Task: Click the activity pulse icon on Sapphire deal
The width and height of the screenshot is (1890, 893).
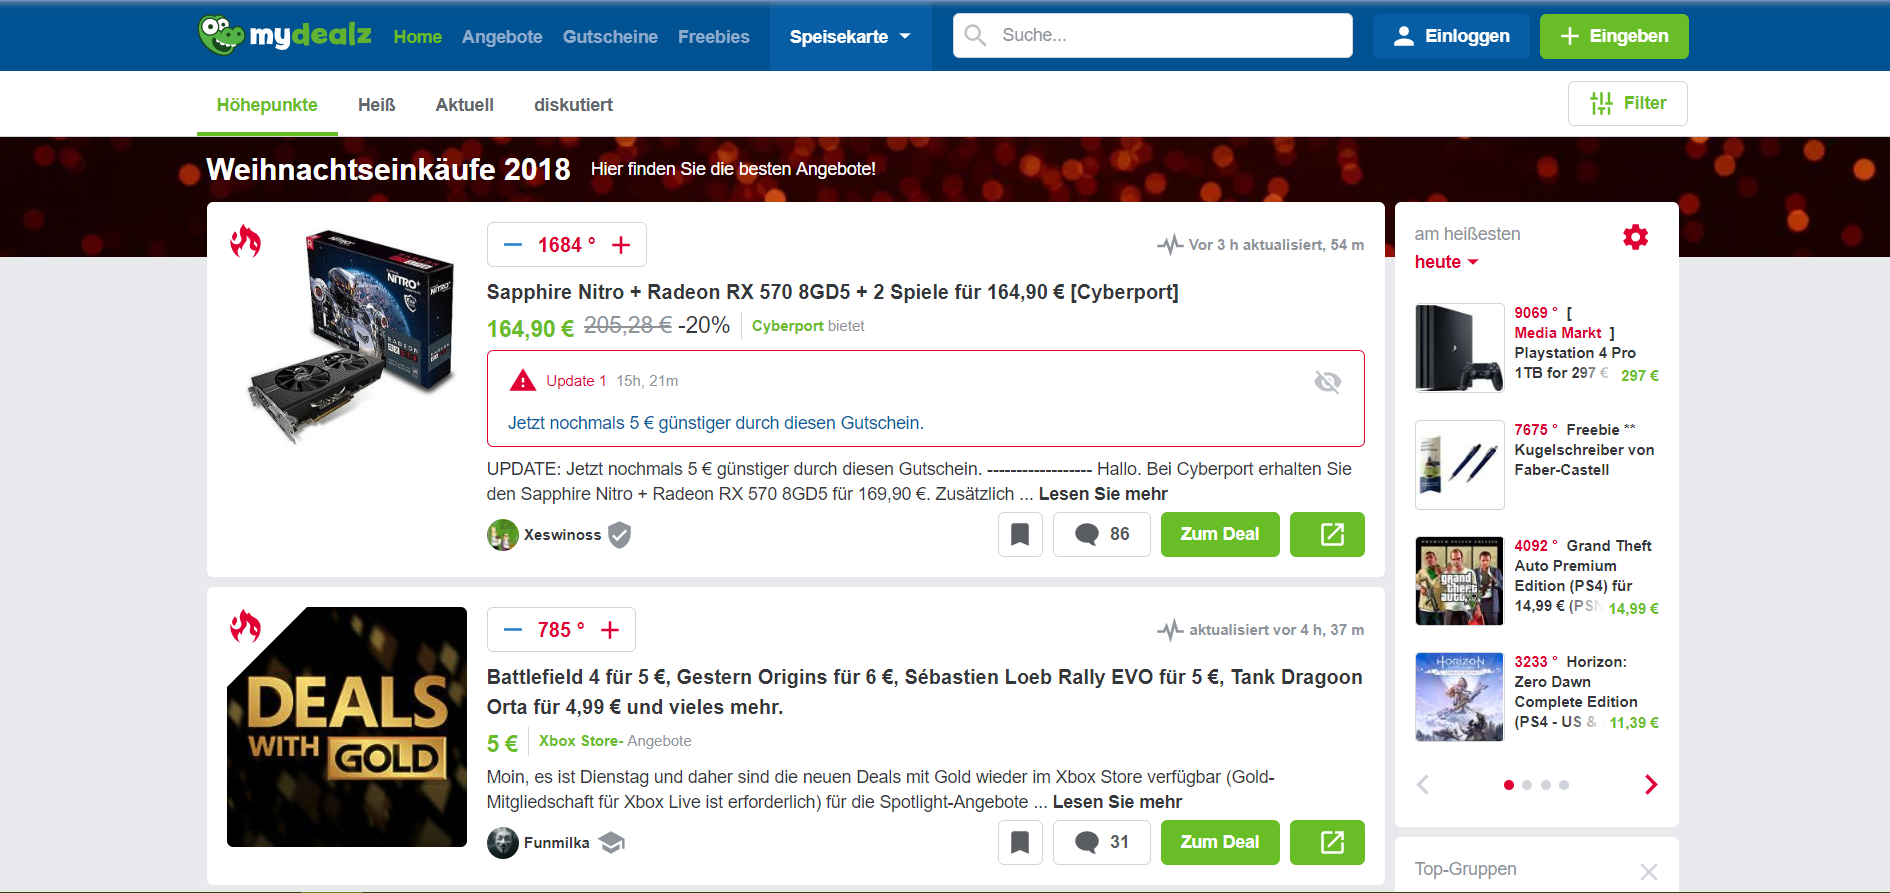Action: [1170, 245]
